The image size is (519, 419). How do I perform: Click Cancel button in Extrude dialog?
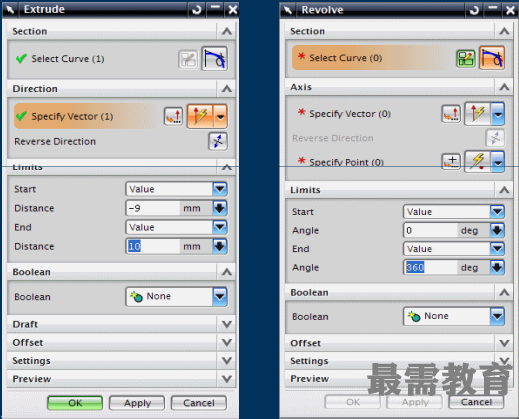coord(199,403)
